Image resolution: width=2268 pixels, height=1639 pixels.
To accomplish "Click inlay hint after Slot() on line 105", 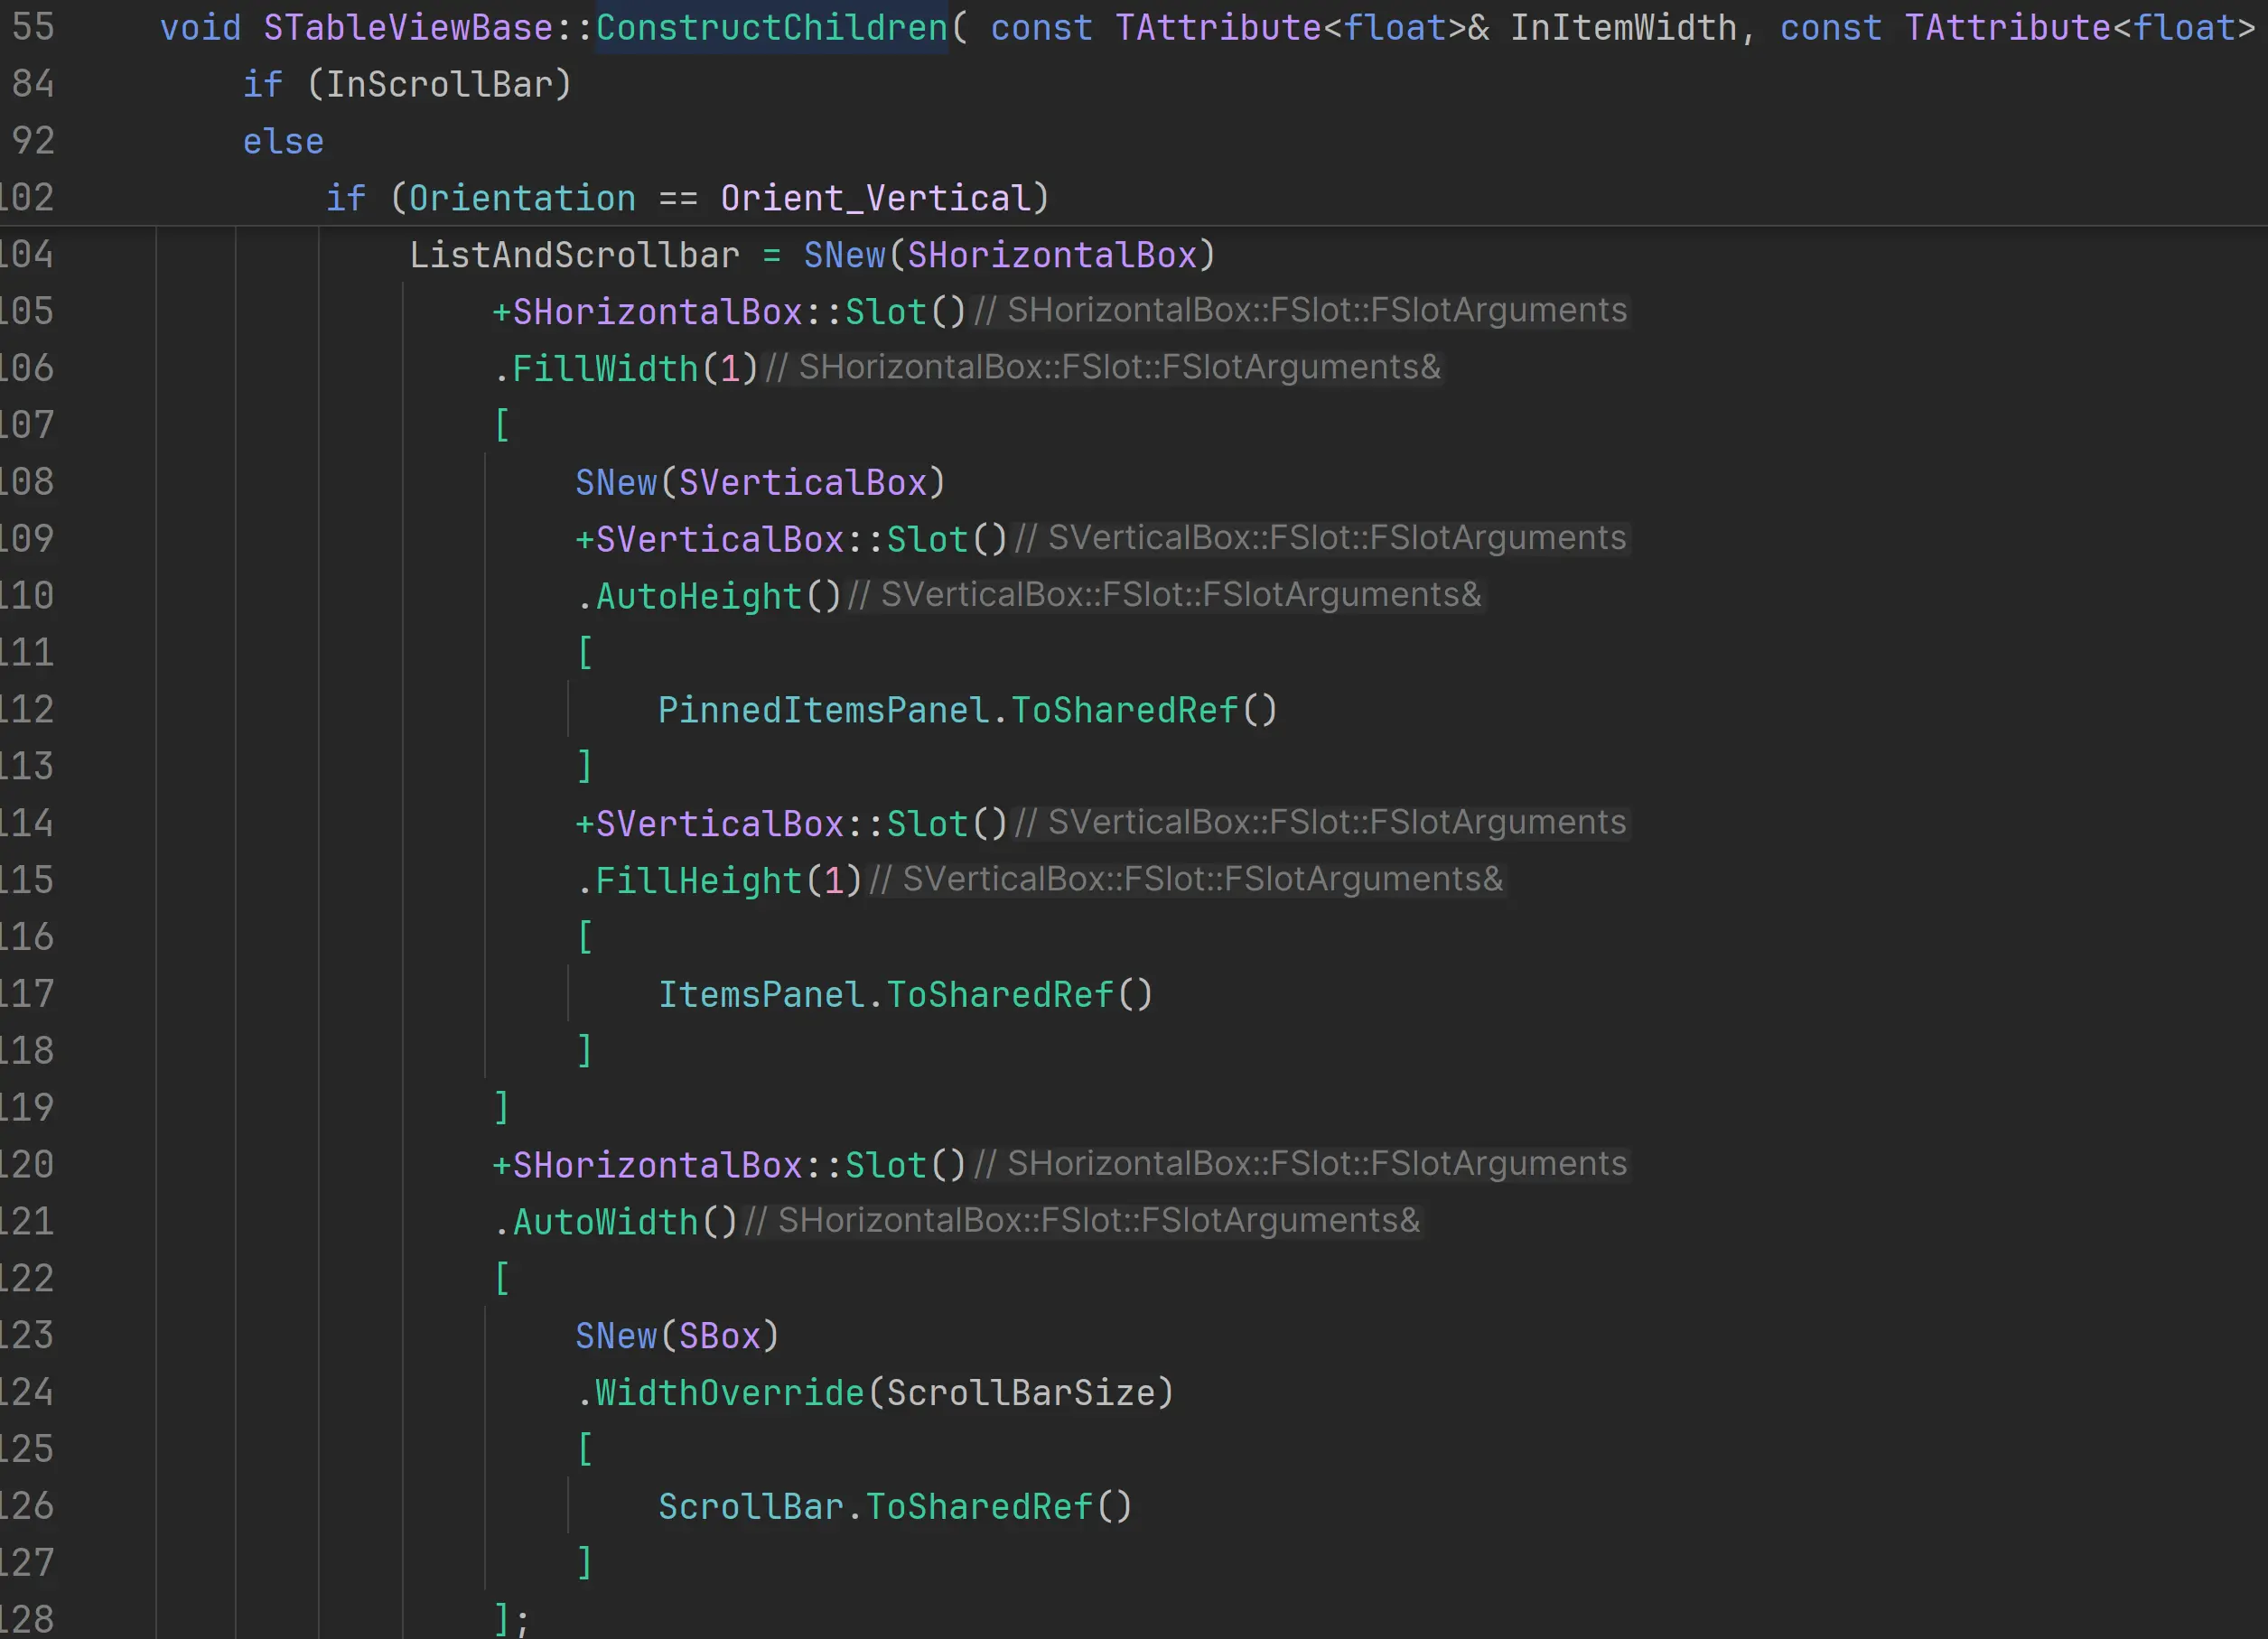I will (x=1300, y=311).
